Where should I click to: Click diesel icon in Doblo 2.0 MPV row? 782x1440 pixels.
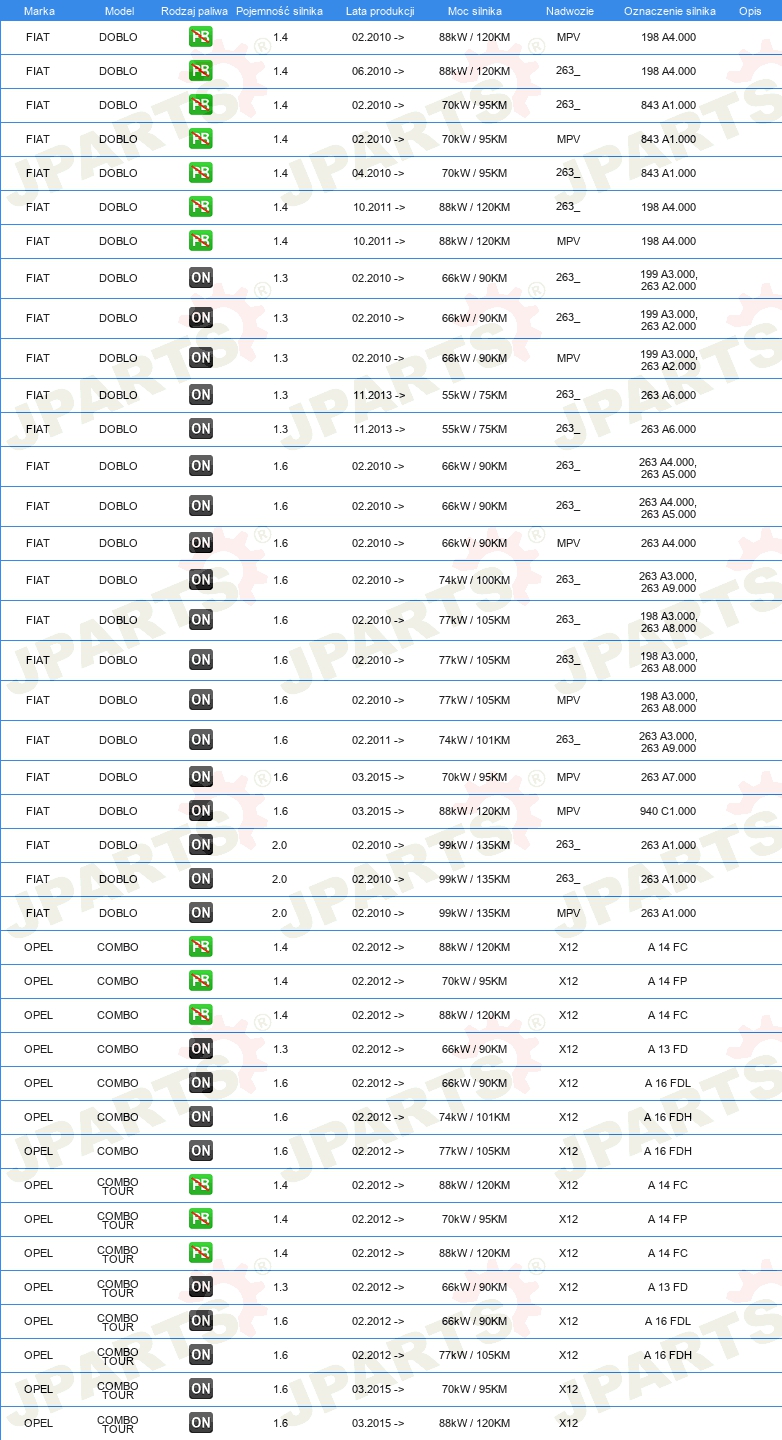[200, 913]
